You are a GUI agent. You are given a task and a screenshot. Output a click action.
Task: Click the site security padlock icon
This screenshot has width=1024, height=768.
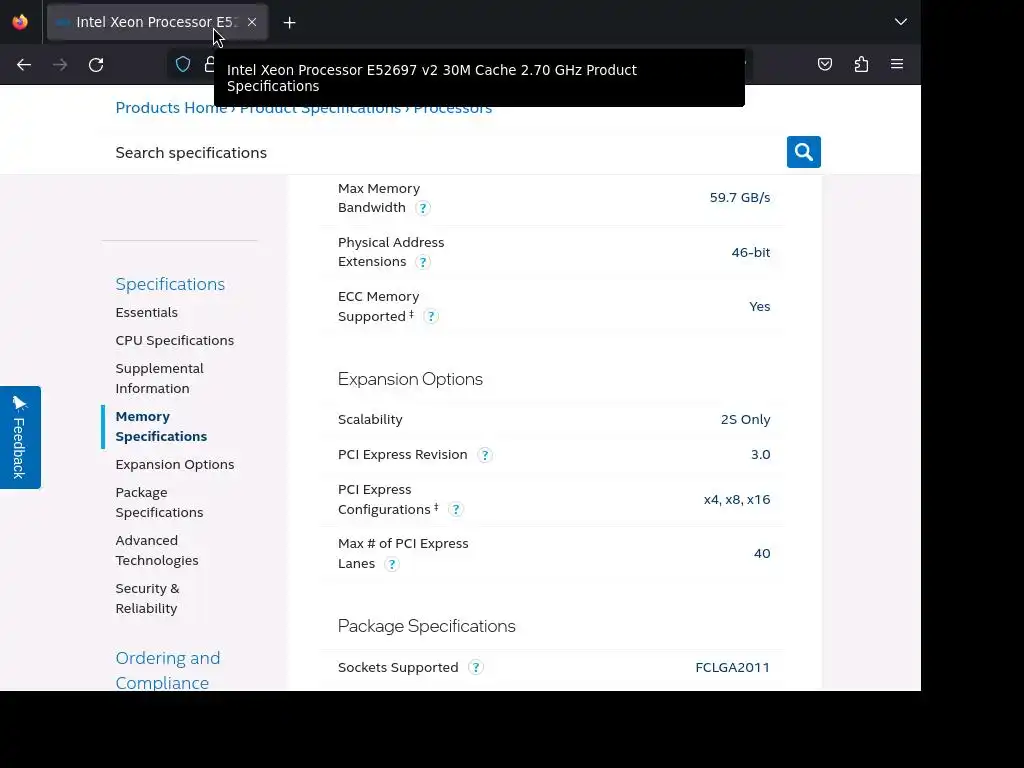(x=209, y=64)
